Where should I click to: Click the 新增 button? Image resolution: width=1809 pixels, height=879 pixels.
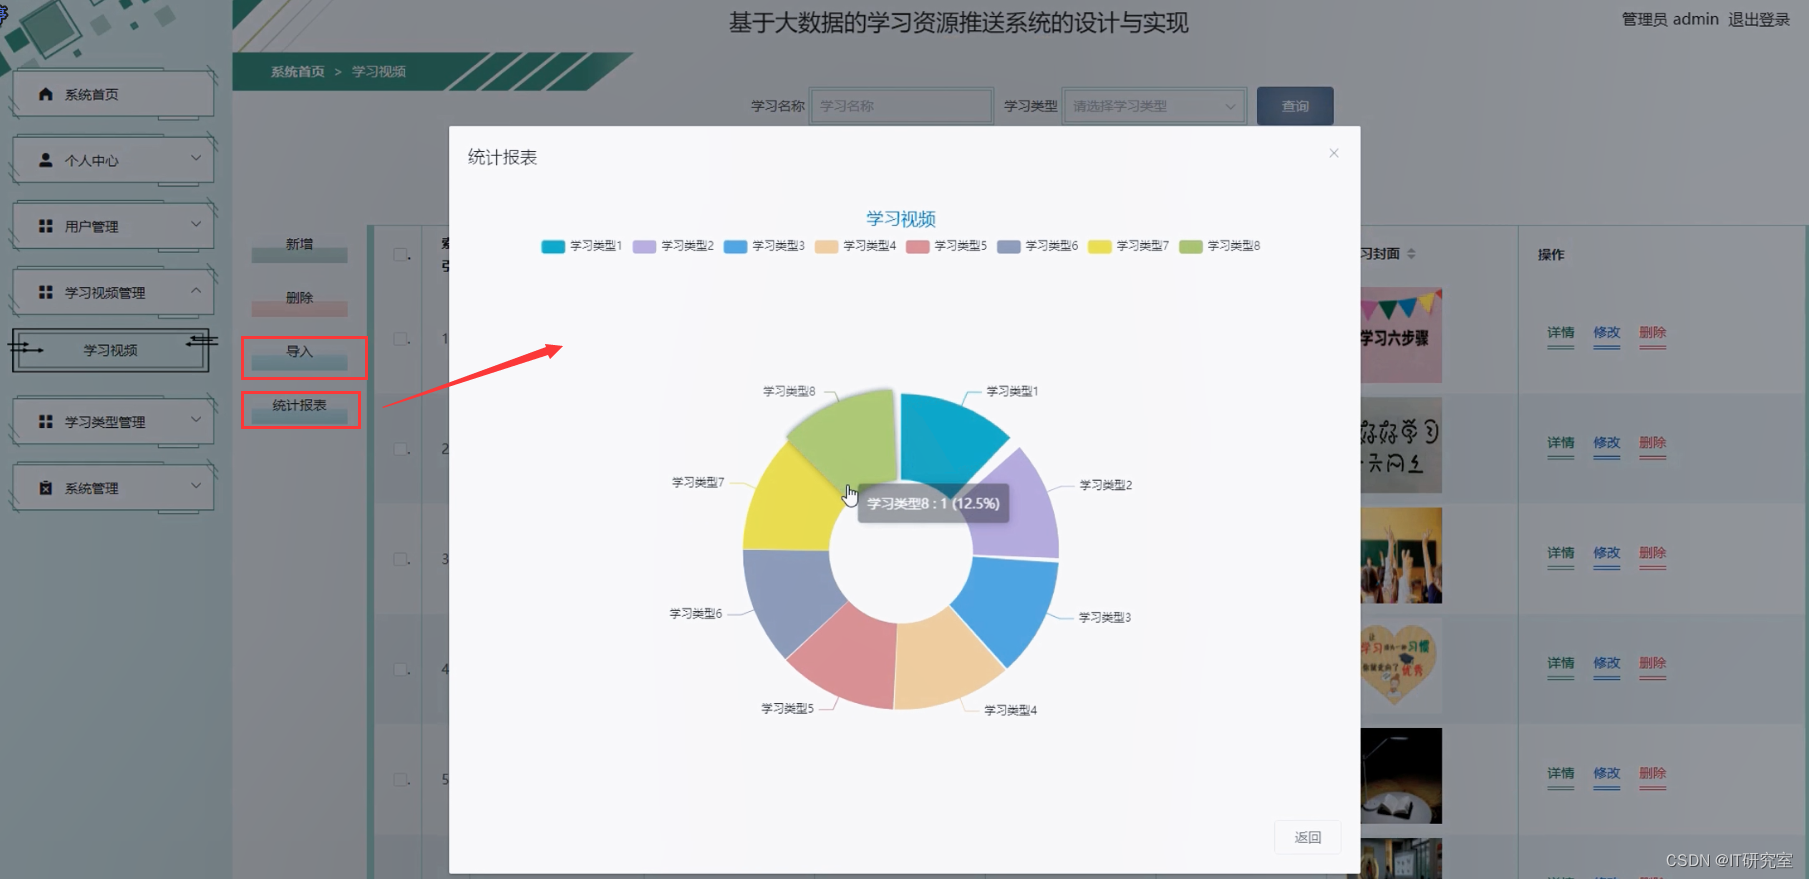coord(299,248)
